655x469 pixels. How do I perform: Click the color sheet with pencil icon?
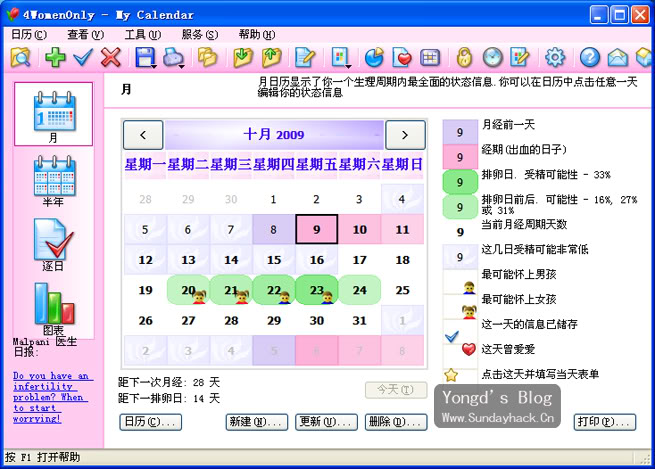[x=520, y=57]
